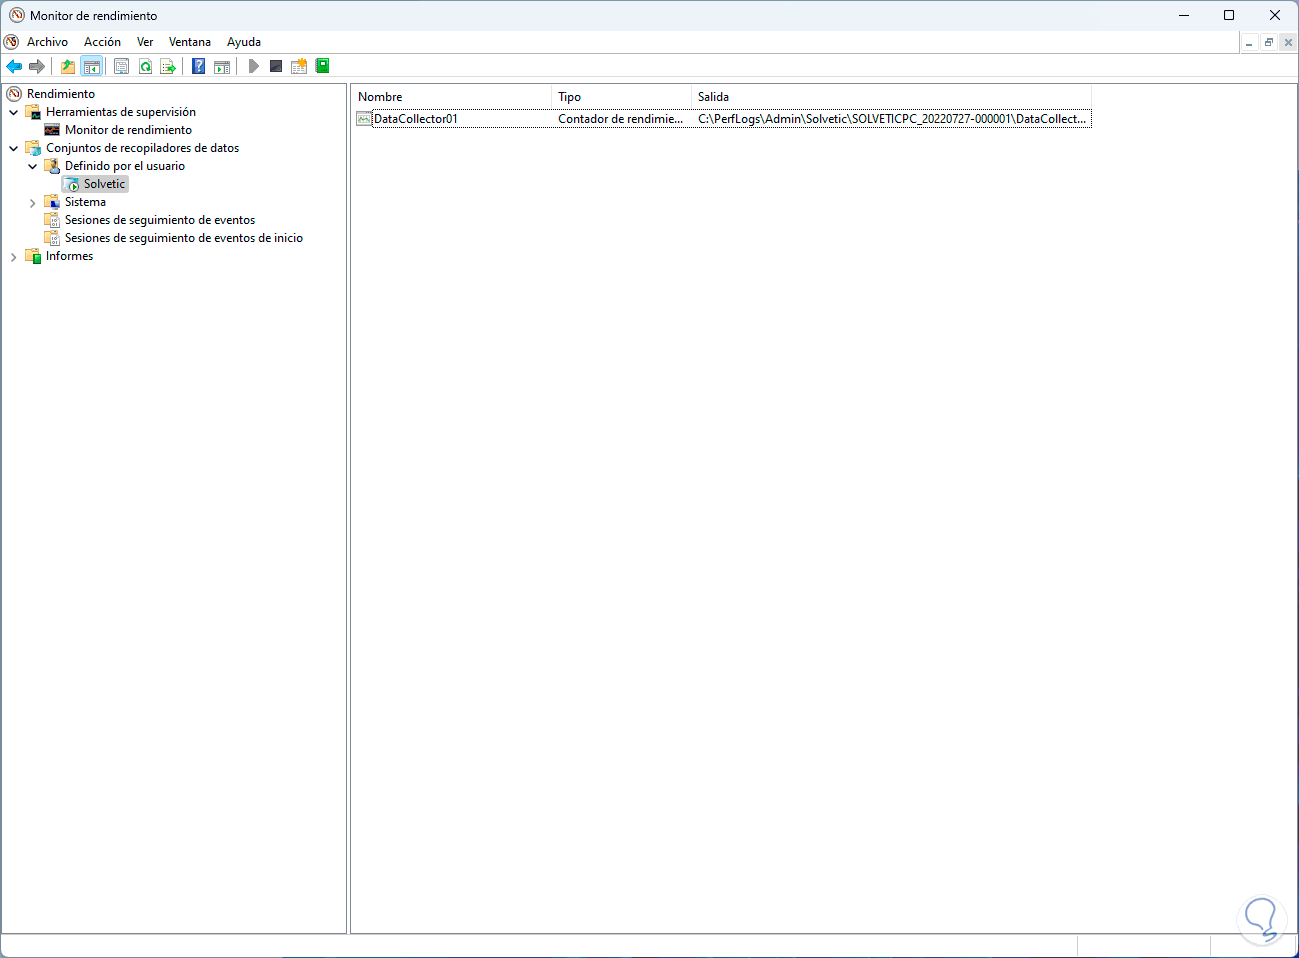Image resolution: width=1299 pixels, height=958 pixels.
Task: Open latest report green notebook icon
Action: pyautogui.click(x=322, y=66)
